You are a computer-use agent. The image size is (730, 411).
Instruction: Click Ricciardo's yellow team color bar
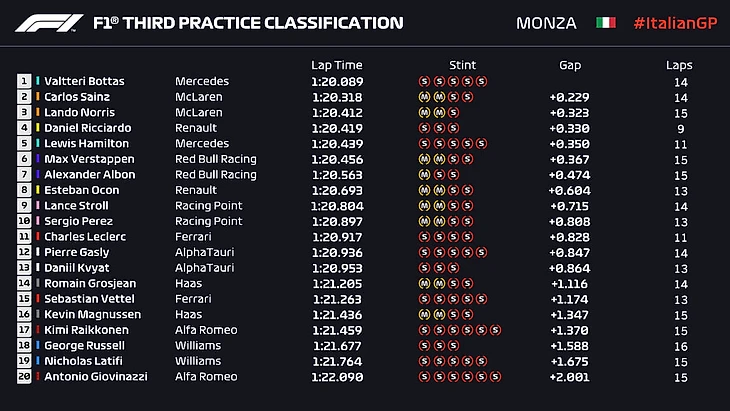point(38,129)
